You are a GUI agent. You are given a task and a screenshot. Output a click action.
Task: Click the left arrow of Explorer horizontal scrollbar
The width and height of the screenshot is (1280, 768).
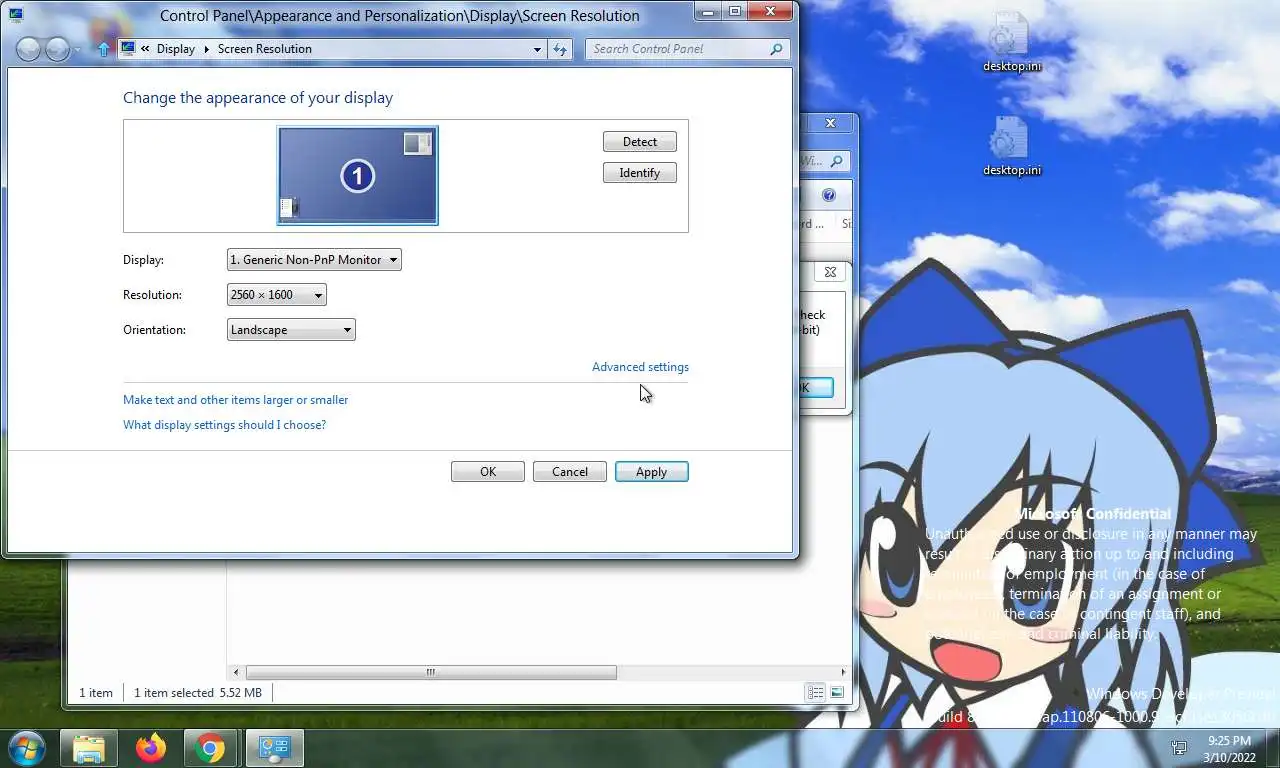[236, 673]
